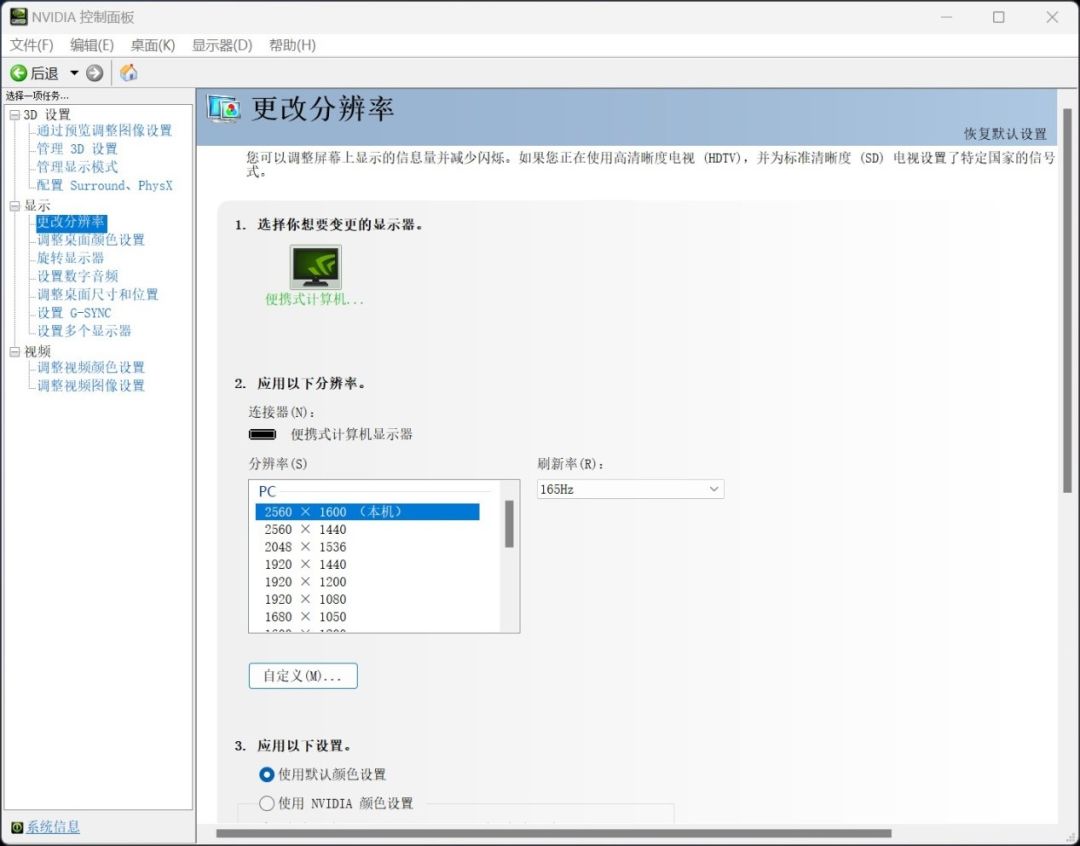Go to the Home icon in toolbar
Image resolution: width=1080 pixels, height=846 pixels.
point(128,72)
